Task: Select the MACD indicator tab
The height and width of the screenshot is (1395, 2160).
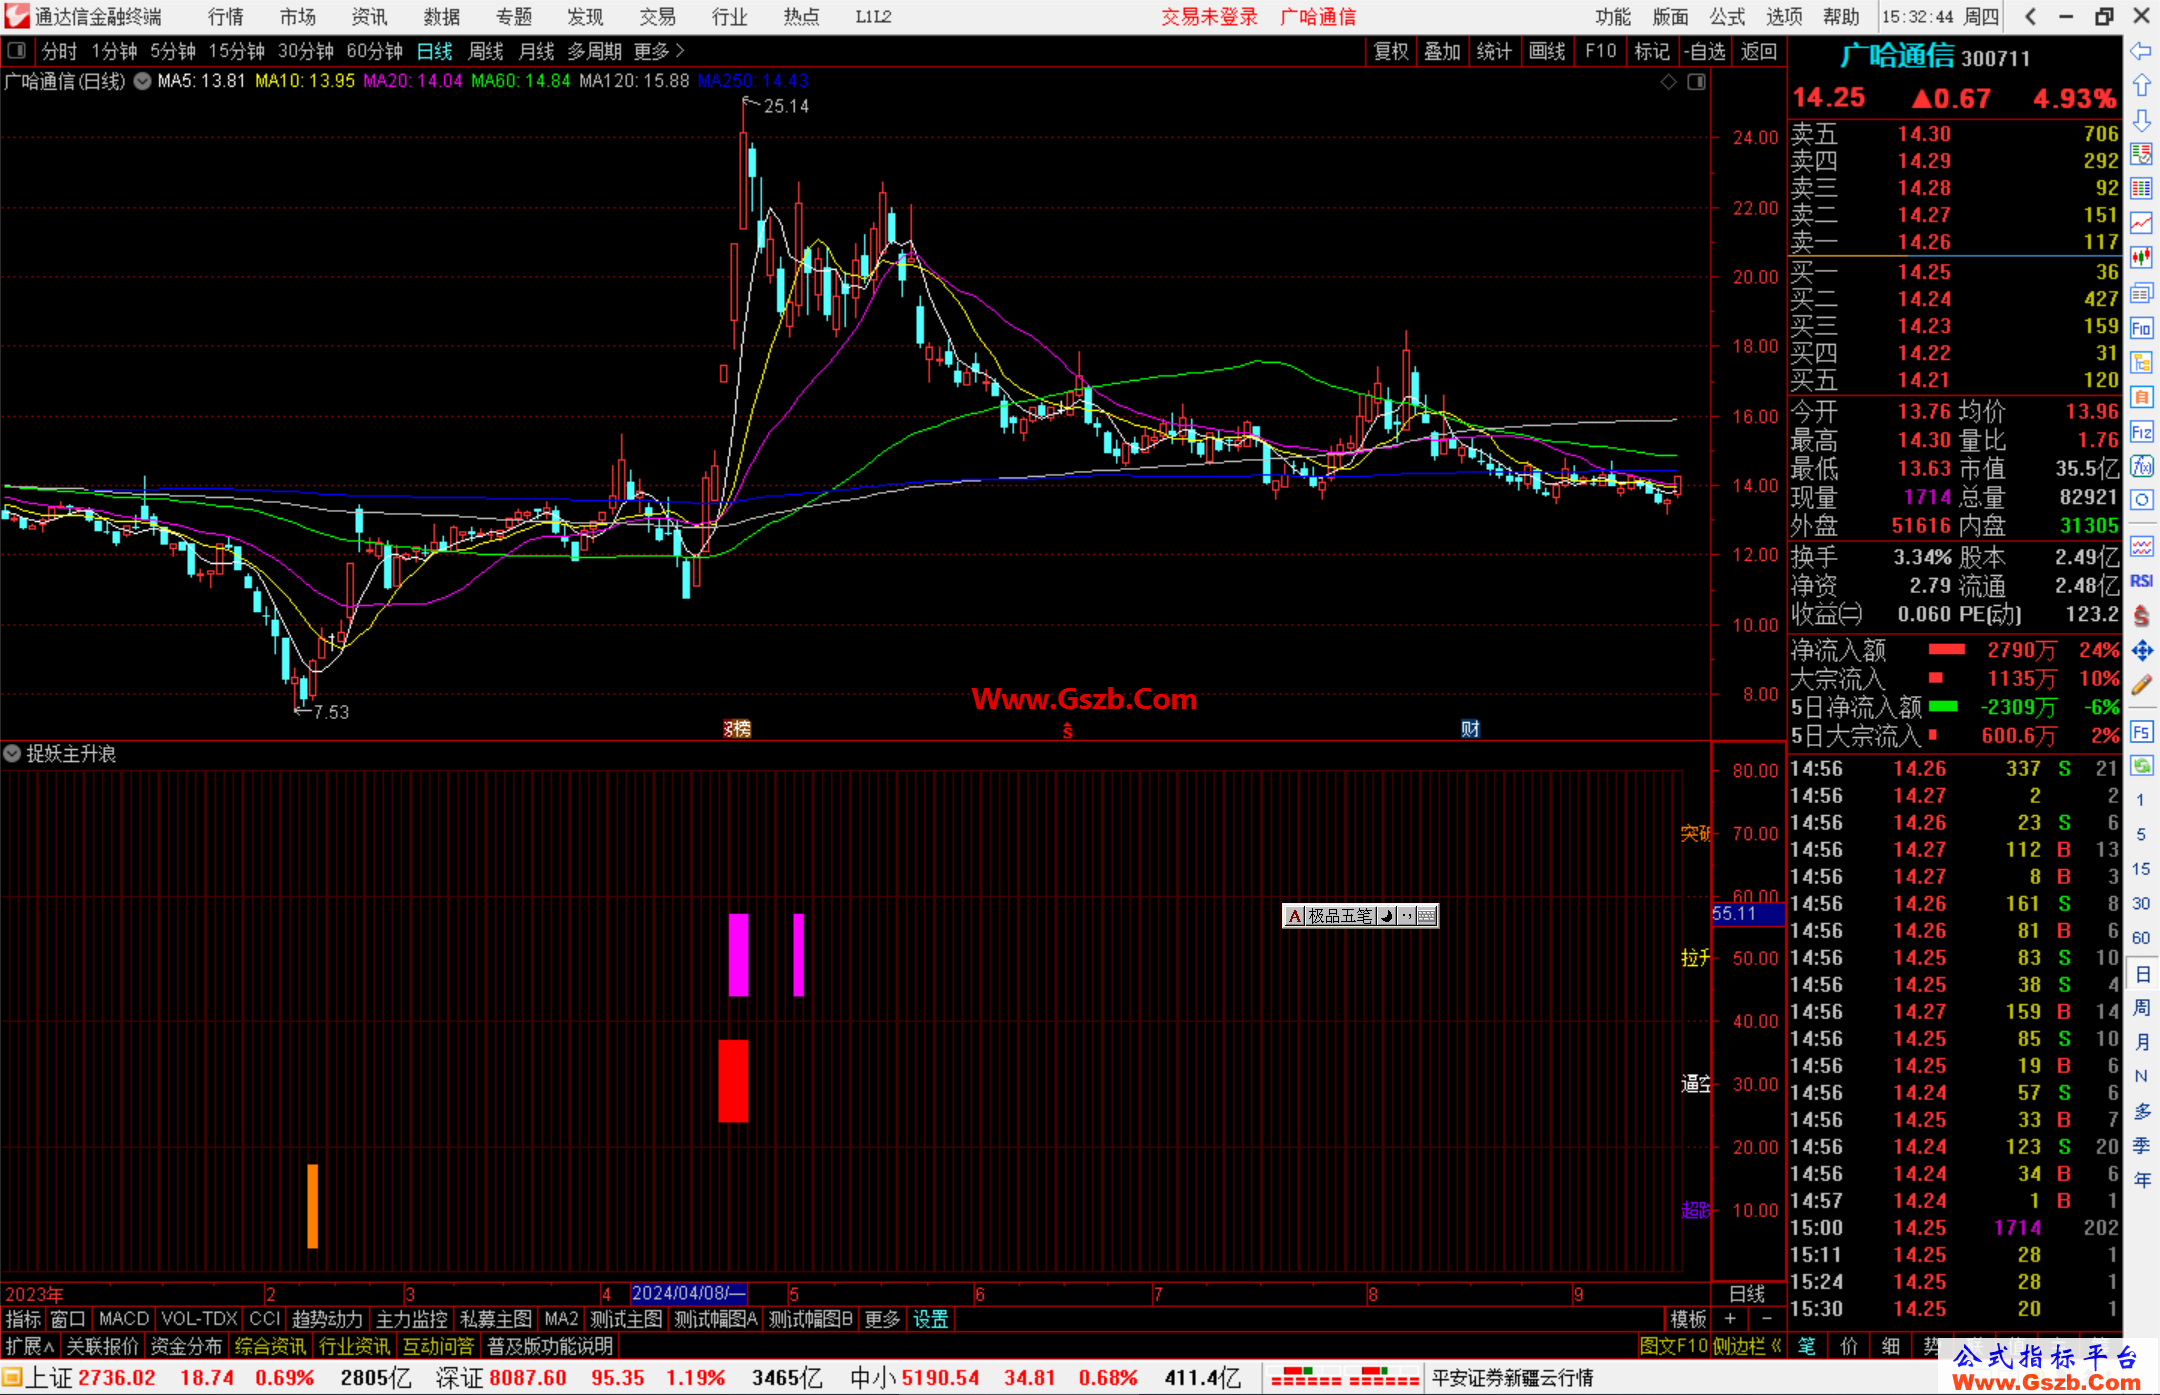Action: (x=124, y=1319)
